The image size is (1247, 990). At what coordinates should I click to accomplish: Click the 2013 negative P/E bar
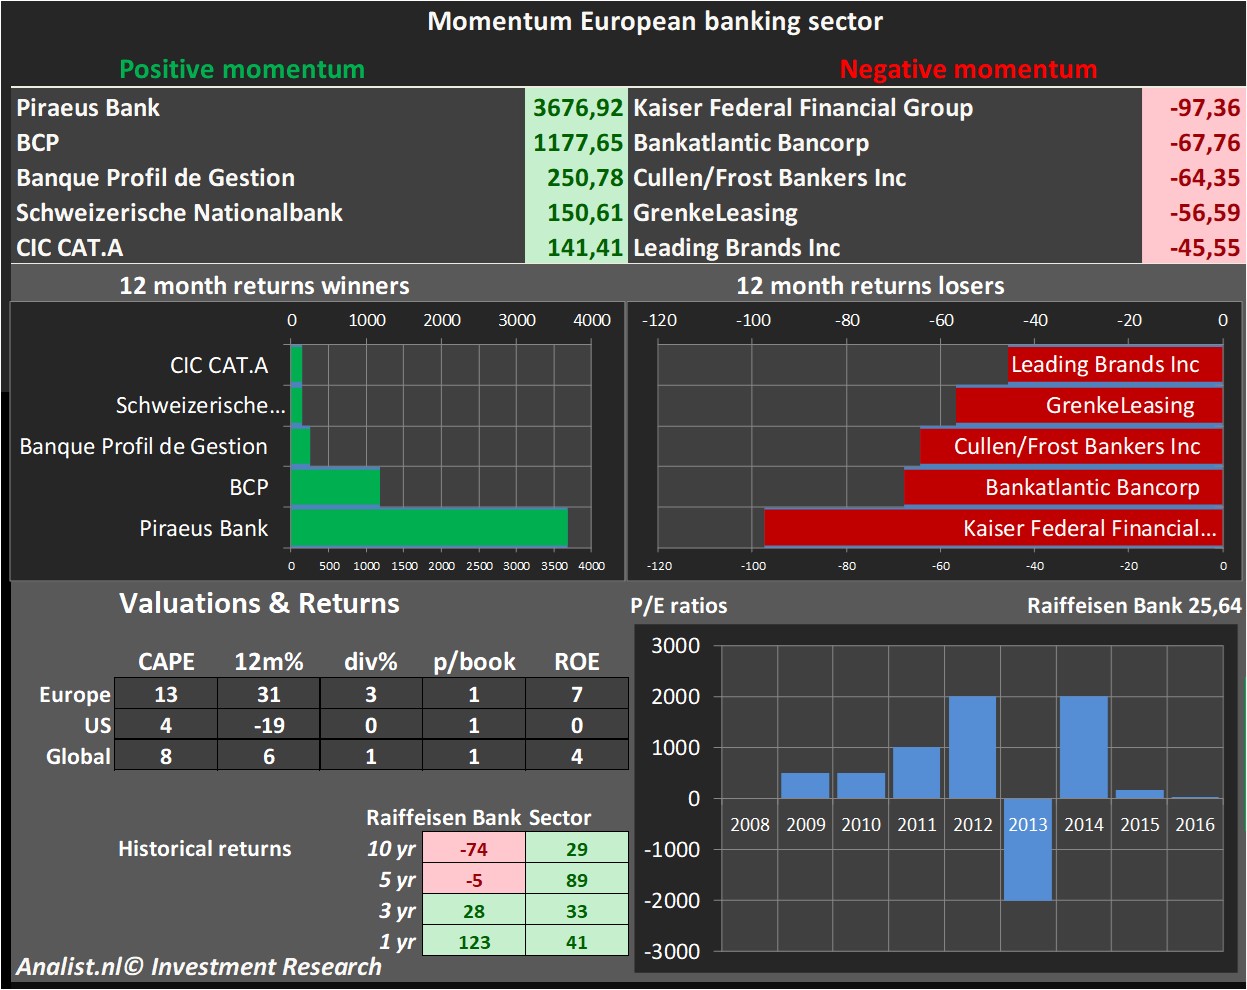tap(1028, 849)
